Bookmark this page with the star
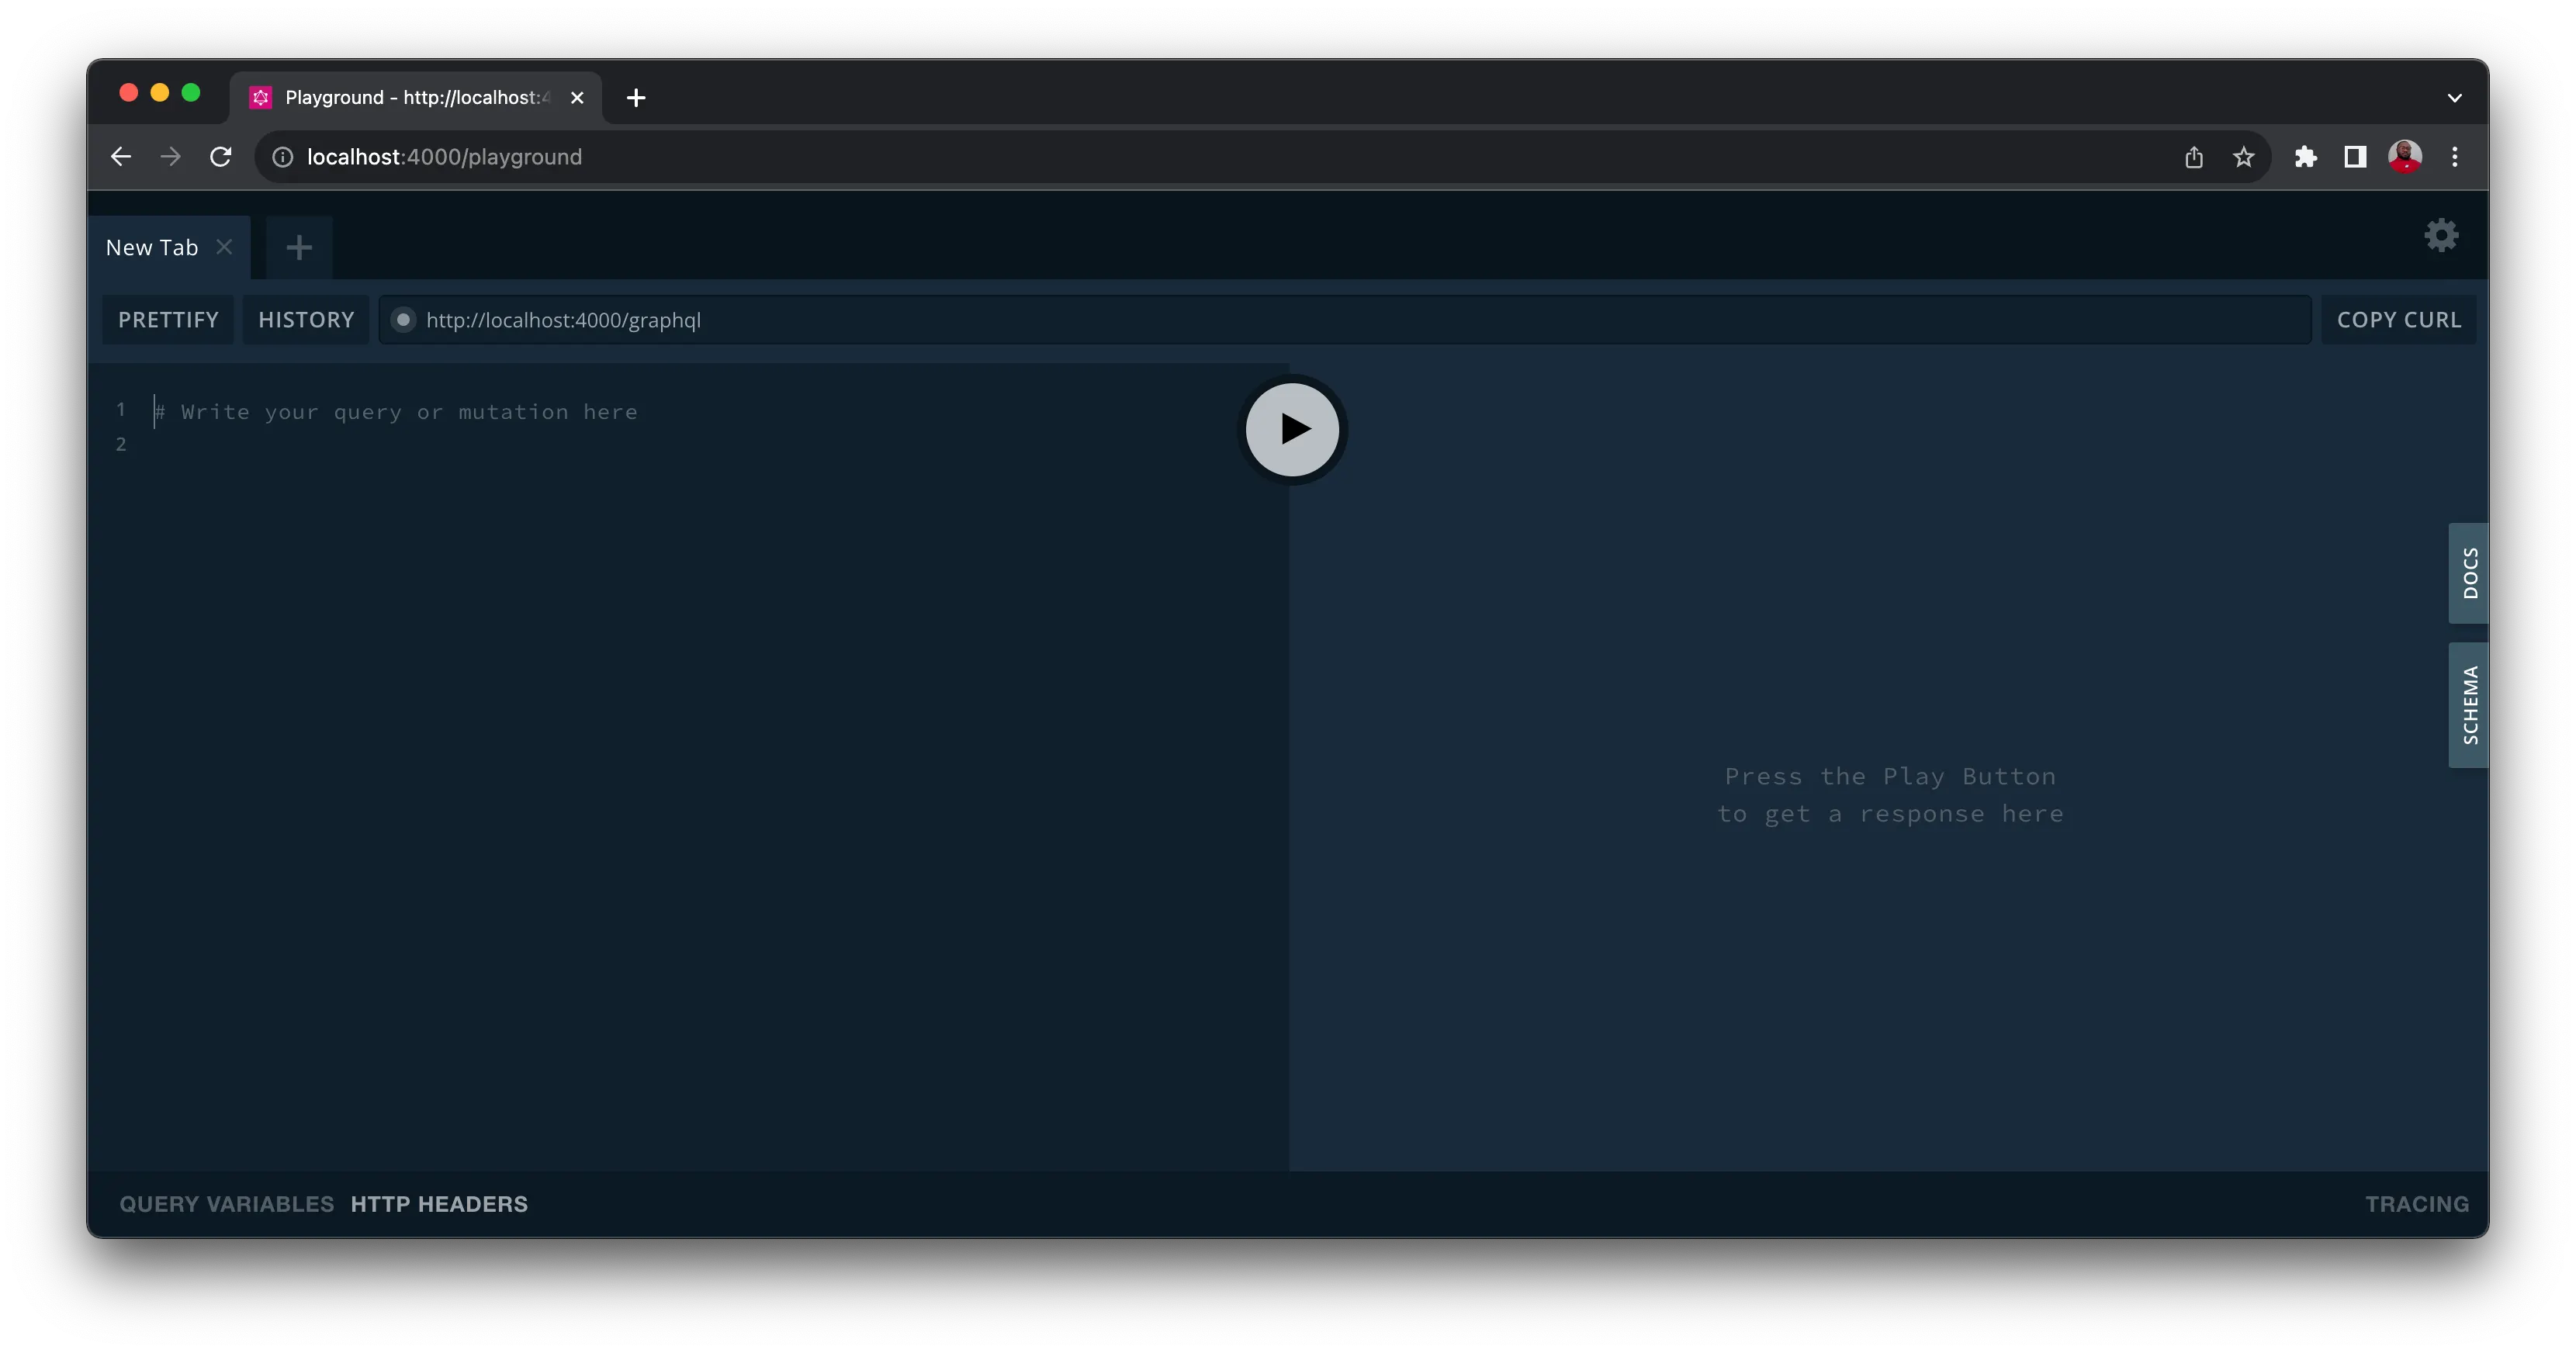2576x1353 pixels. (x=2243, y=157)
